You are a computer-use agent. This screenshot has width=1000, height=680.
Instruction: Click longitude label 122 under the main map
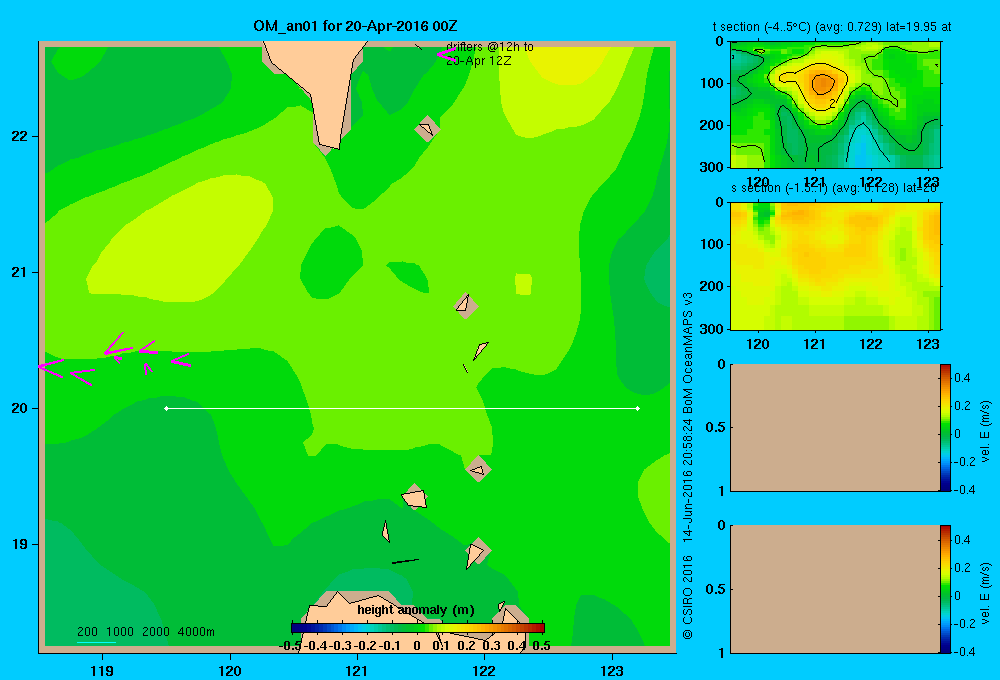click(x=484, y=670)
